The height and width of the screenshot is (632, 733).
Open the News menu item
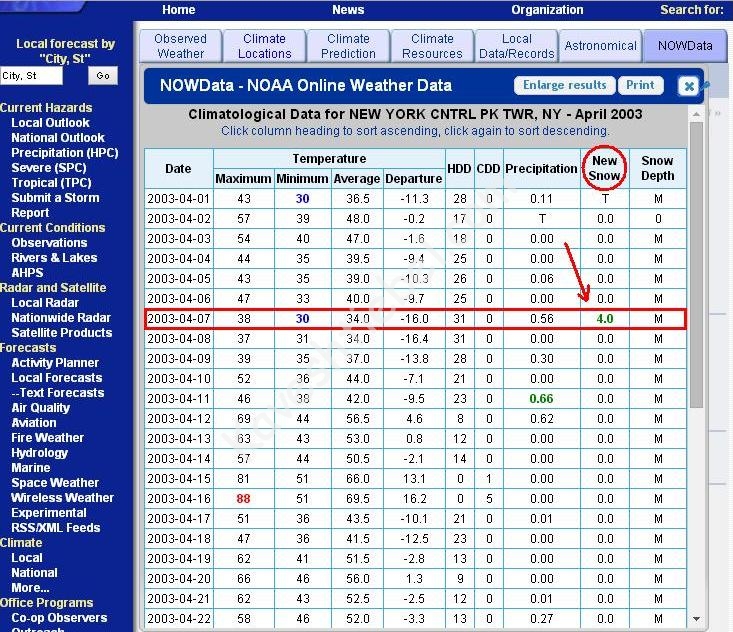click(x=348, y=10)
